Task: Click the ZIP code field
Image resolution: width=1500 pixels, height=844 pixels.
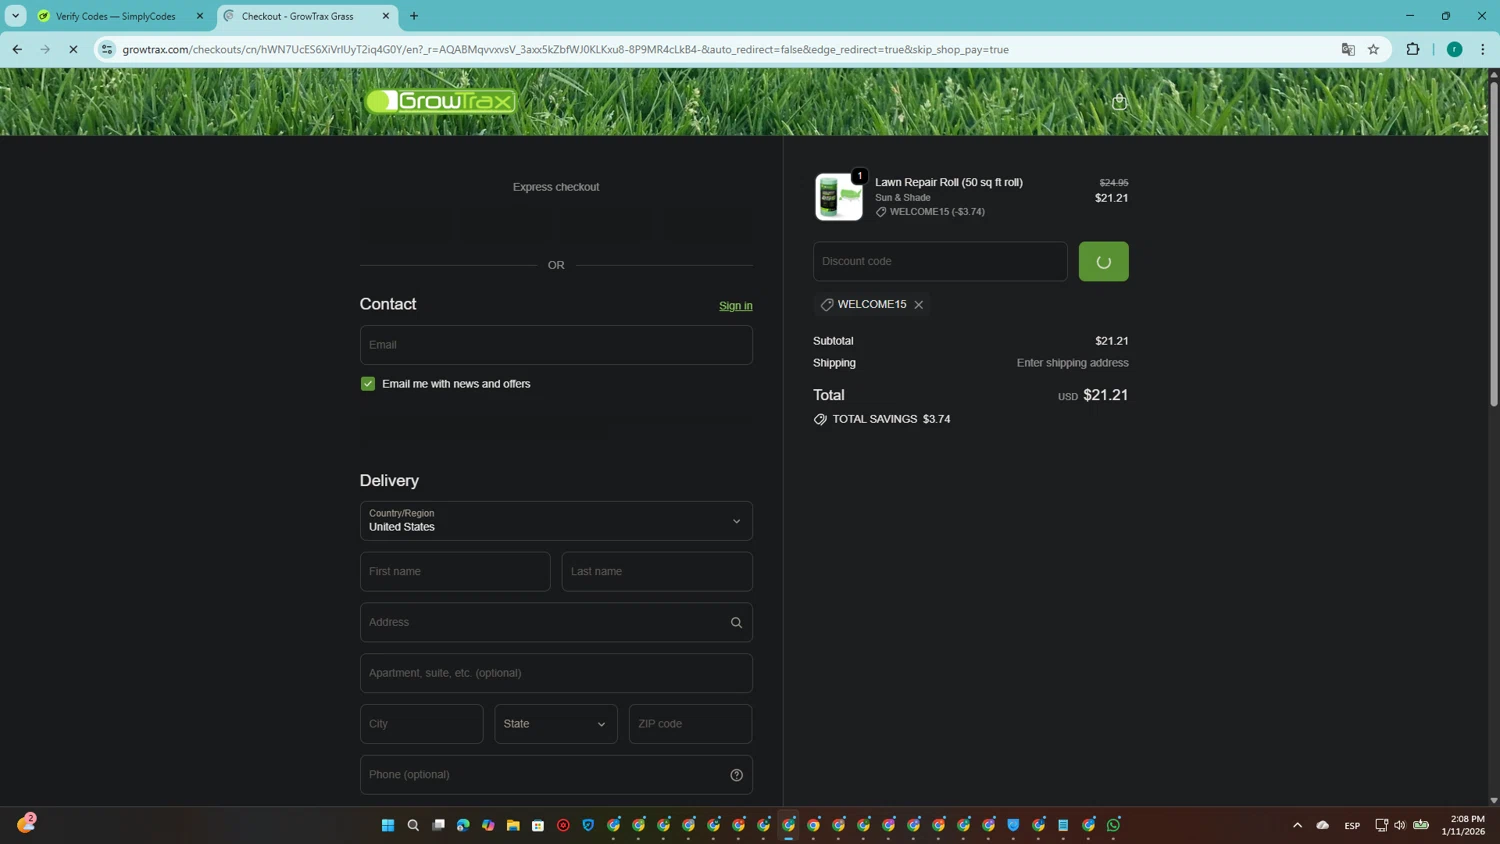Action: click(690, 724)
